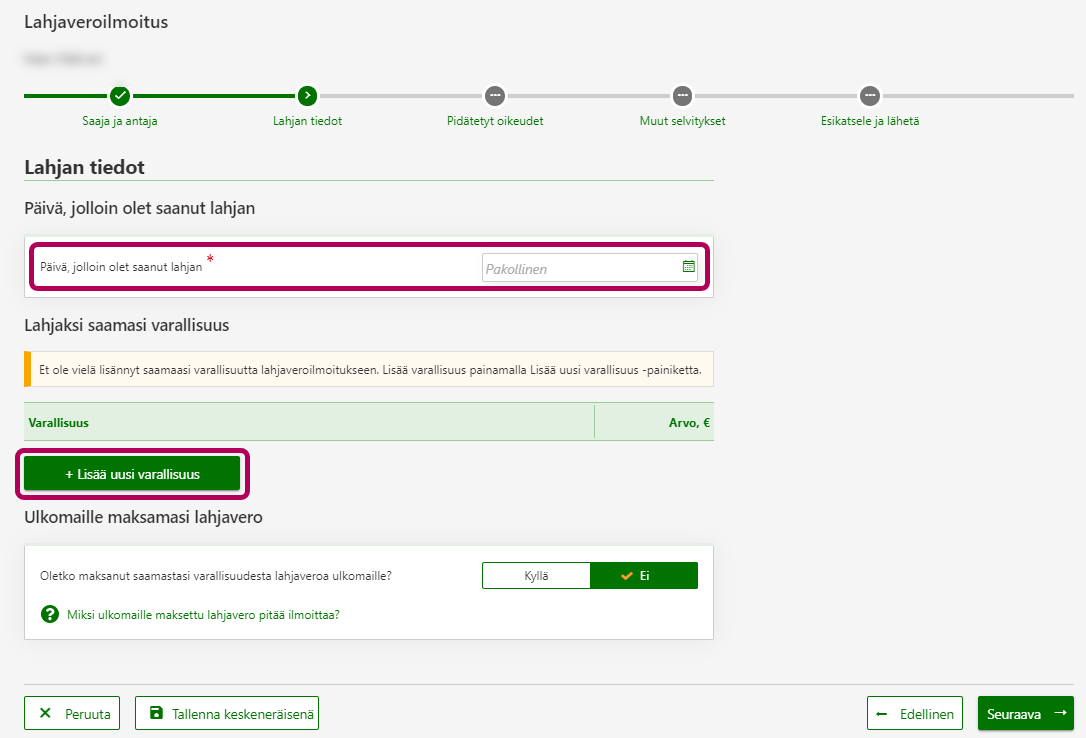Click the Arvo, € column header
Image resolution: width=1086 pixels, height=738 pixels.
[689, 423]
